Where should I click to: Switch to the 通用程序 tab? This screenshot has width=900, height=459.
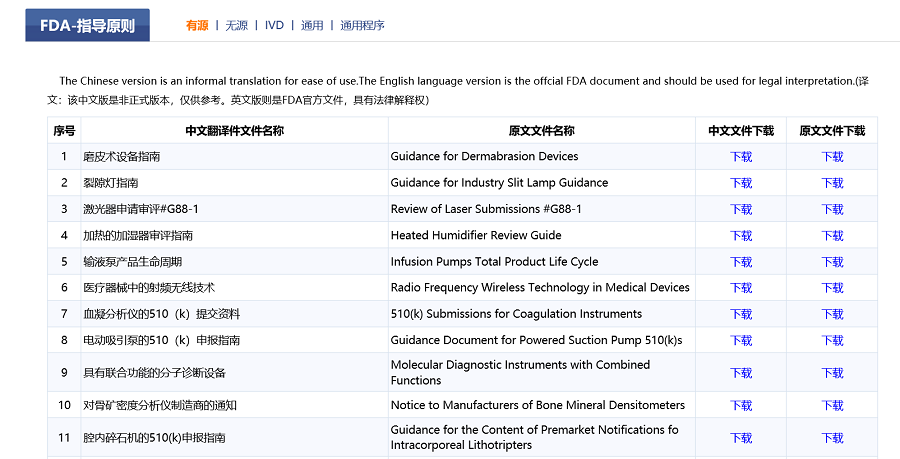[x=362, y=25]
